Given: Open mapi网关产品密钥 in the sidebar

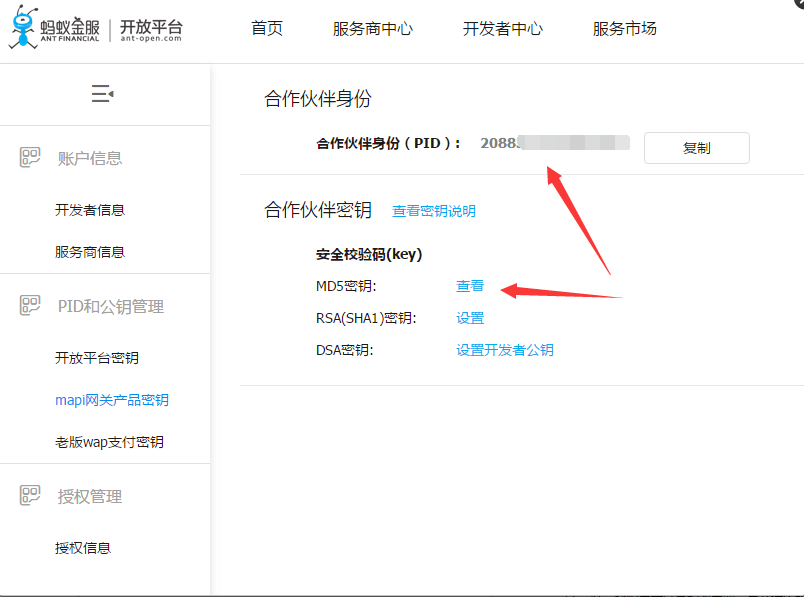Looking at the screenshot, I should point(112,400).
